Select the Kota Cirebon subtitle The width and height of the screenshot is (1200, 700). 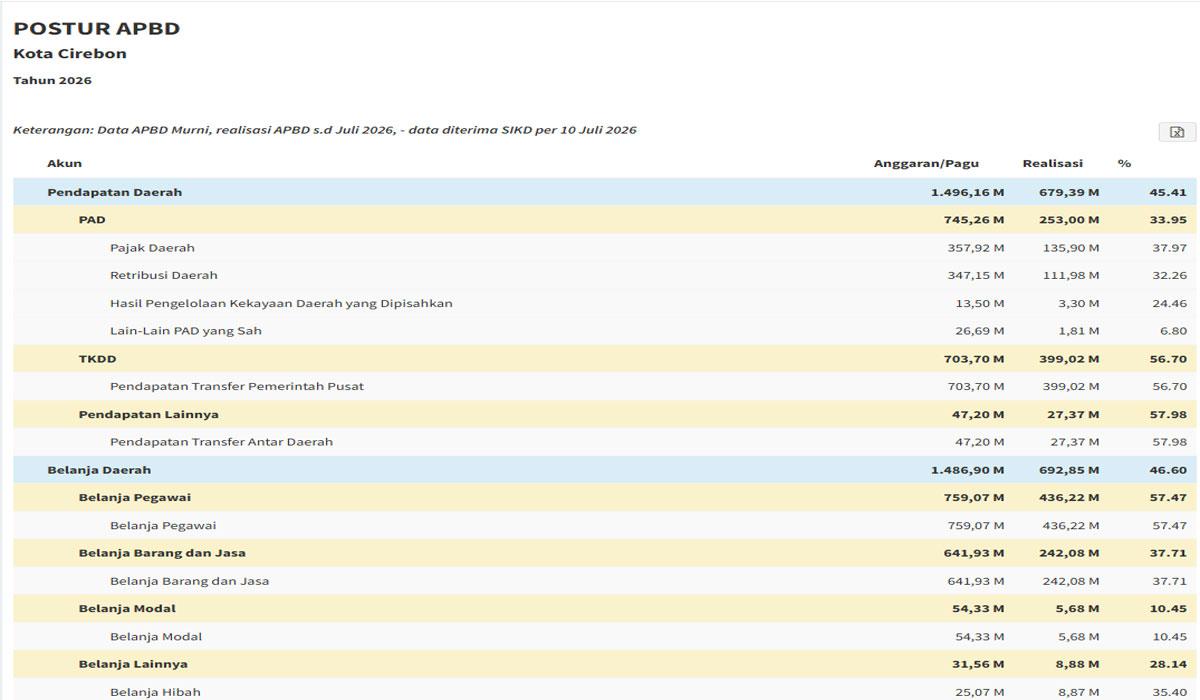pyautogui.click(x=70, y=54)
